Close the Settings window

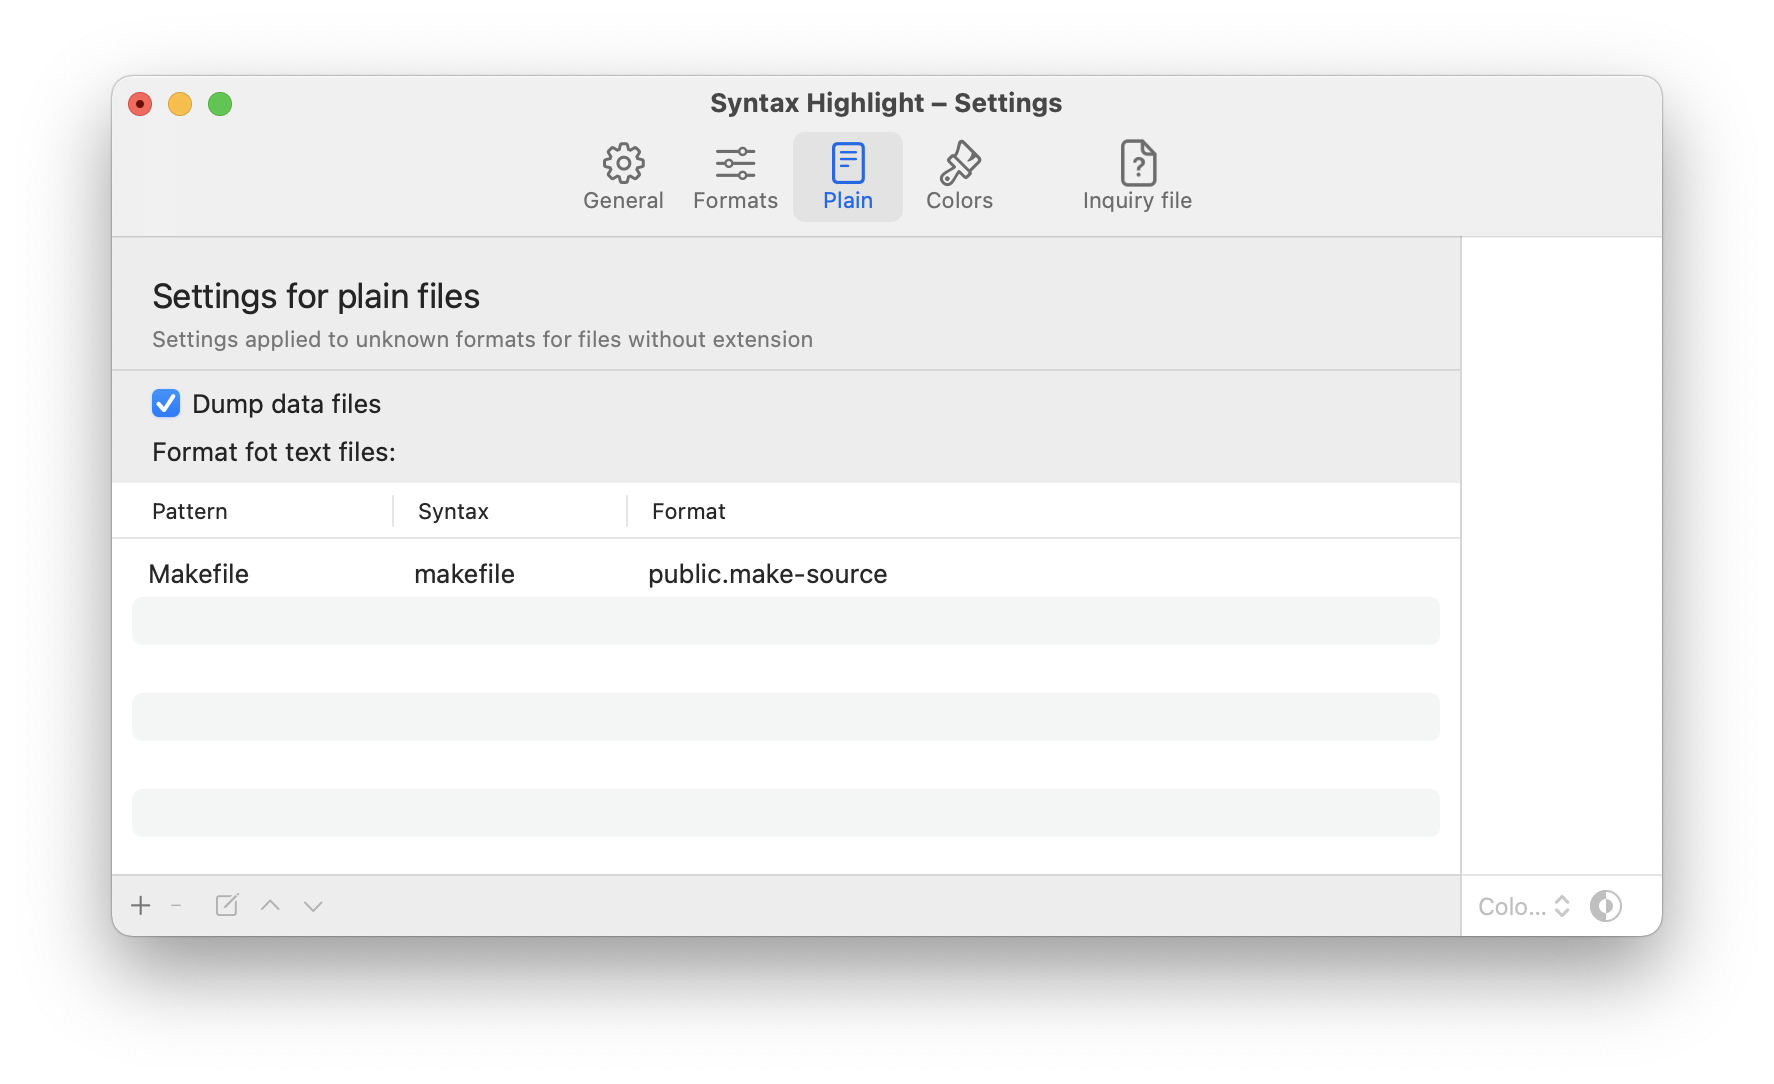click(140, 104)
